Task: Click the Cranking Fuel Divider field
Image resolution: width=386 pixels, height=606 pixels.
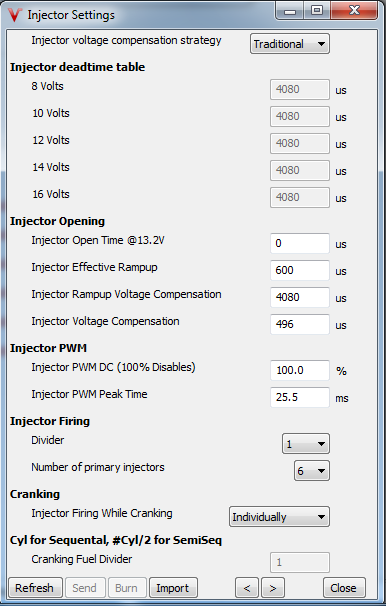Action: tap(300, 562)
